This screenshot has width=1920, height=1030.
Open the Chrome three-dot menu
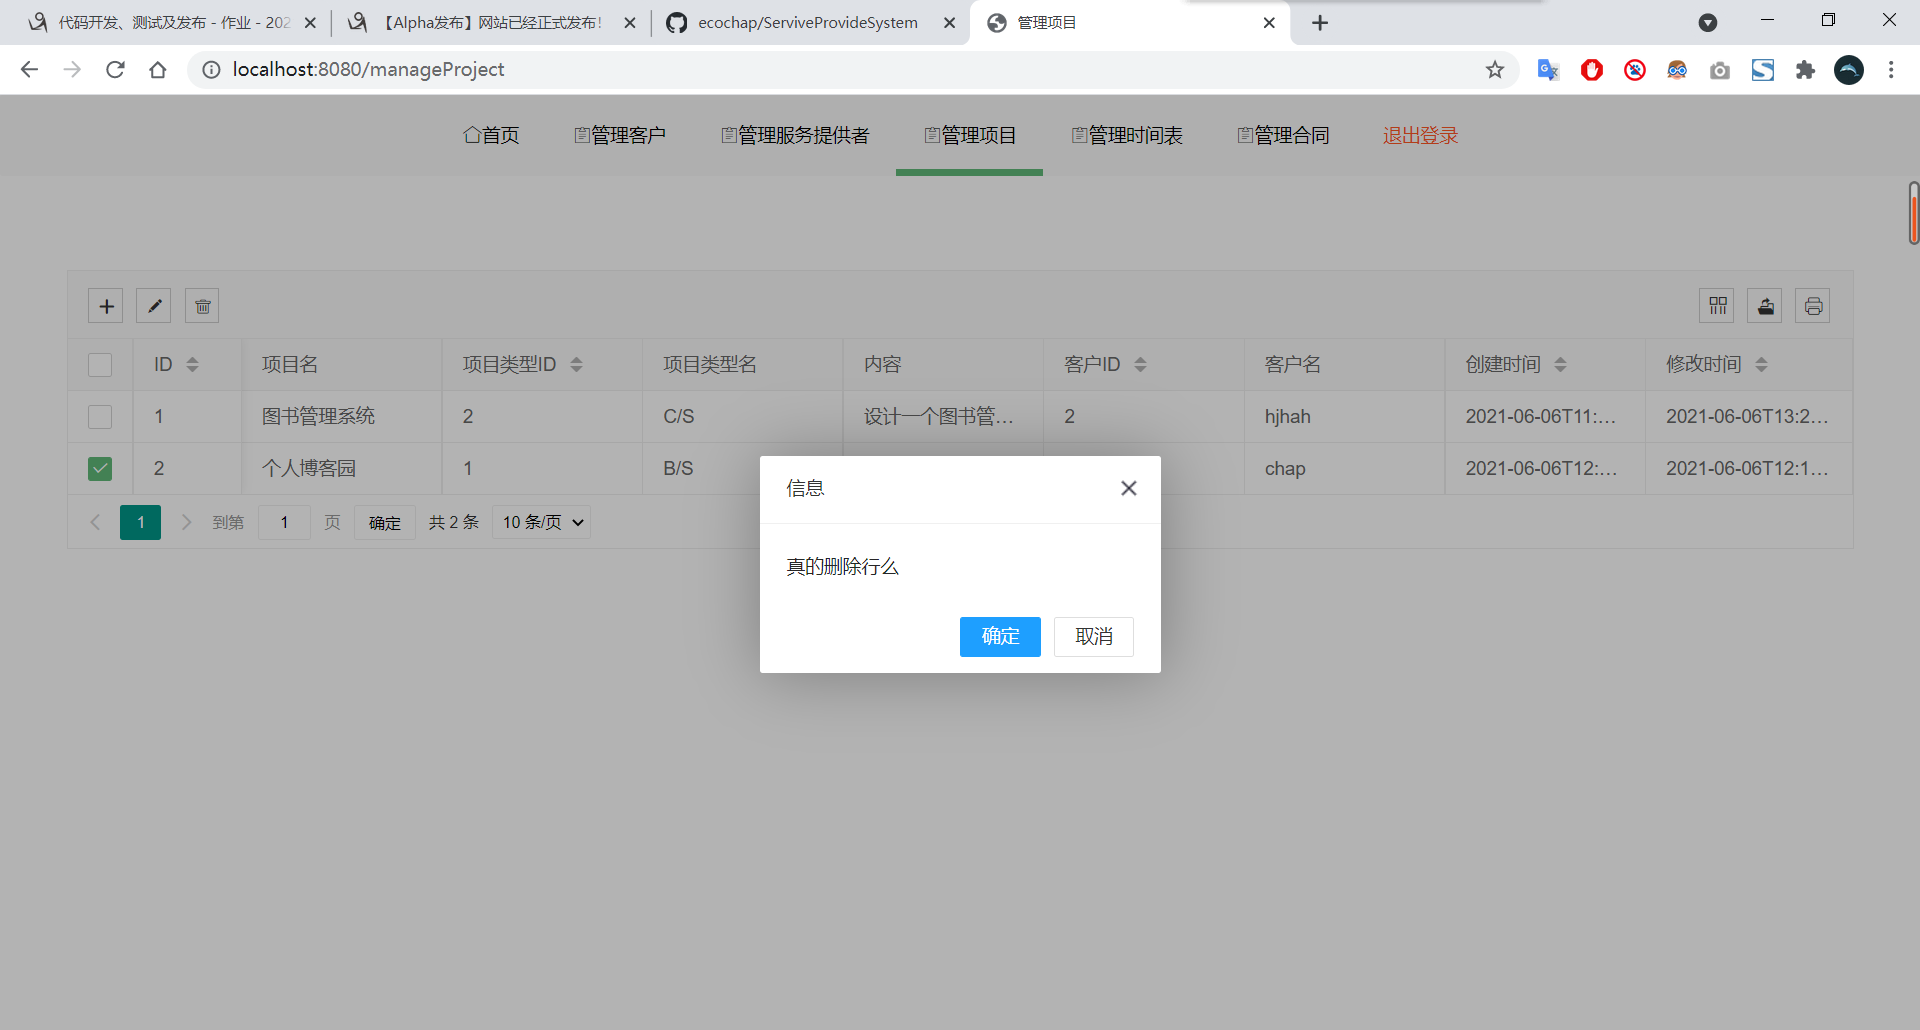tap(1891, 70)
